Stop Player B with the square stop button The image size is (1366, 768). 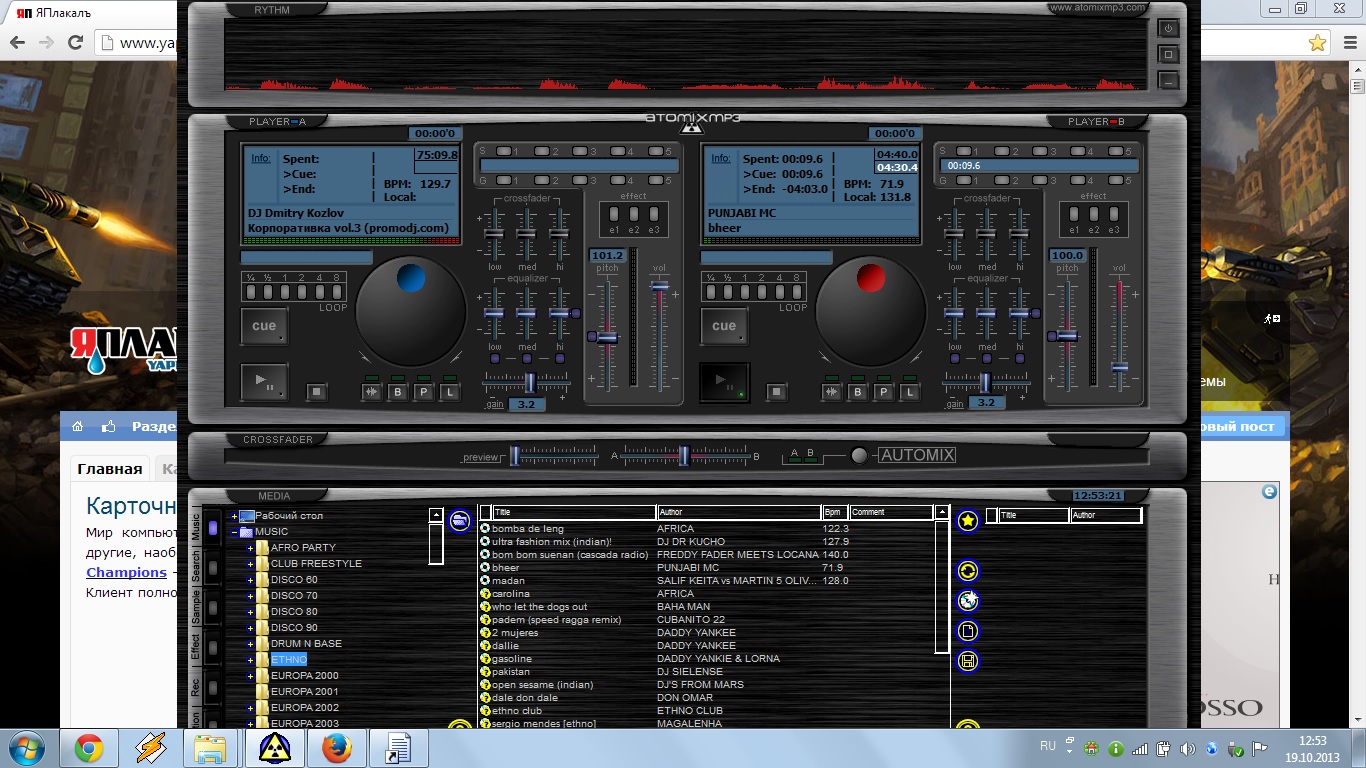point(777,392)
